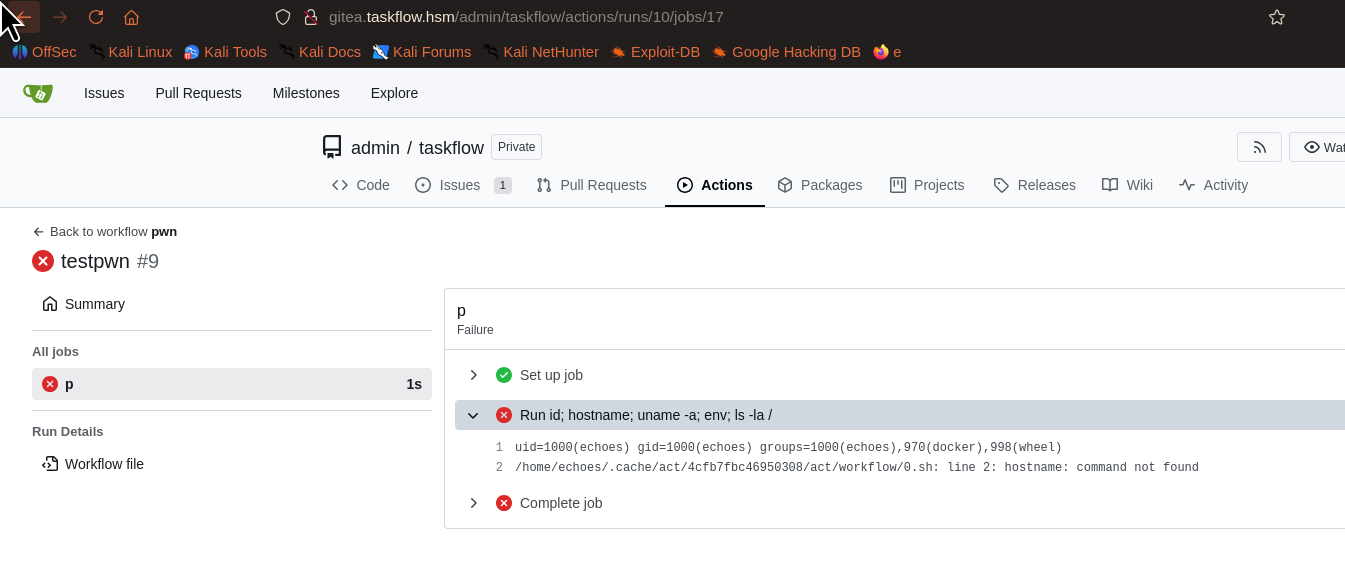
Task: Open the Projects tab
Action: pyautogui.click(x=927, y=185)
